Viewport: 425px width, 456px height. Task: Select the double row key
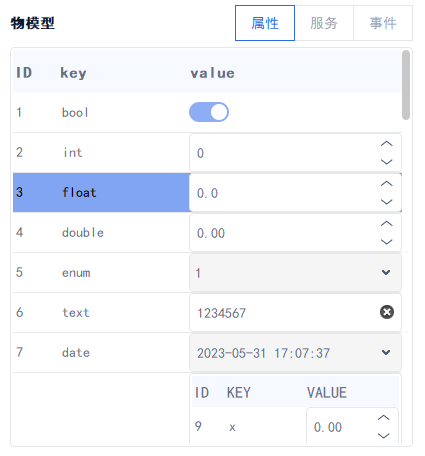click(x=83, y=233)
